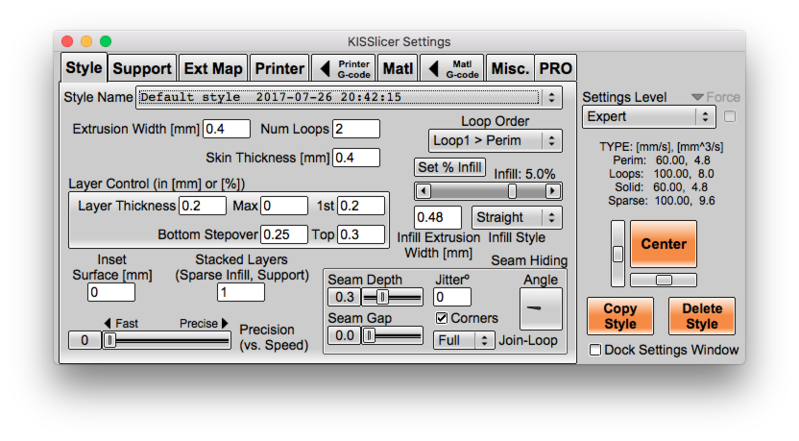Screen dimensions: 799x441
Task: Click the Extrusion Width input field
Action: coord(226,129)
